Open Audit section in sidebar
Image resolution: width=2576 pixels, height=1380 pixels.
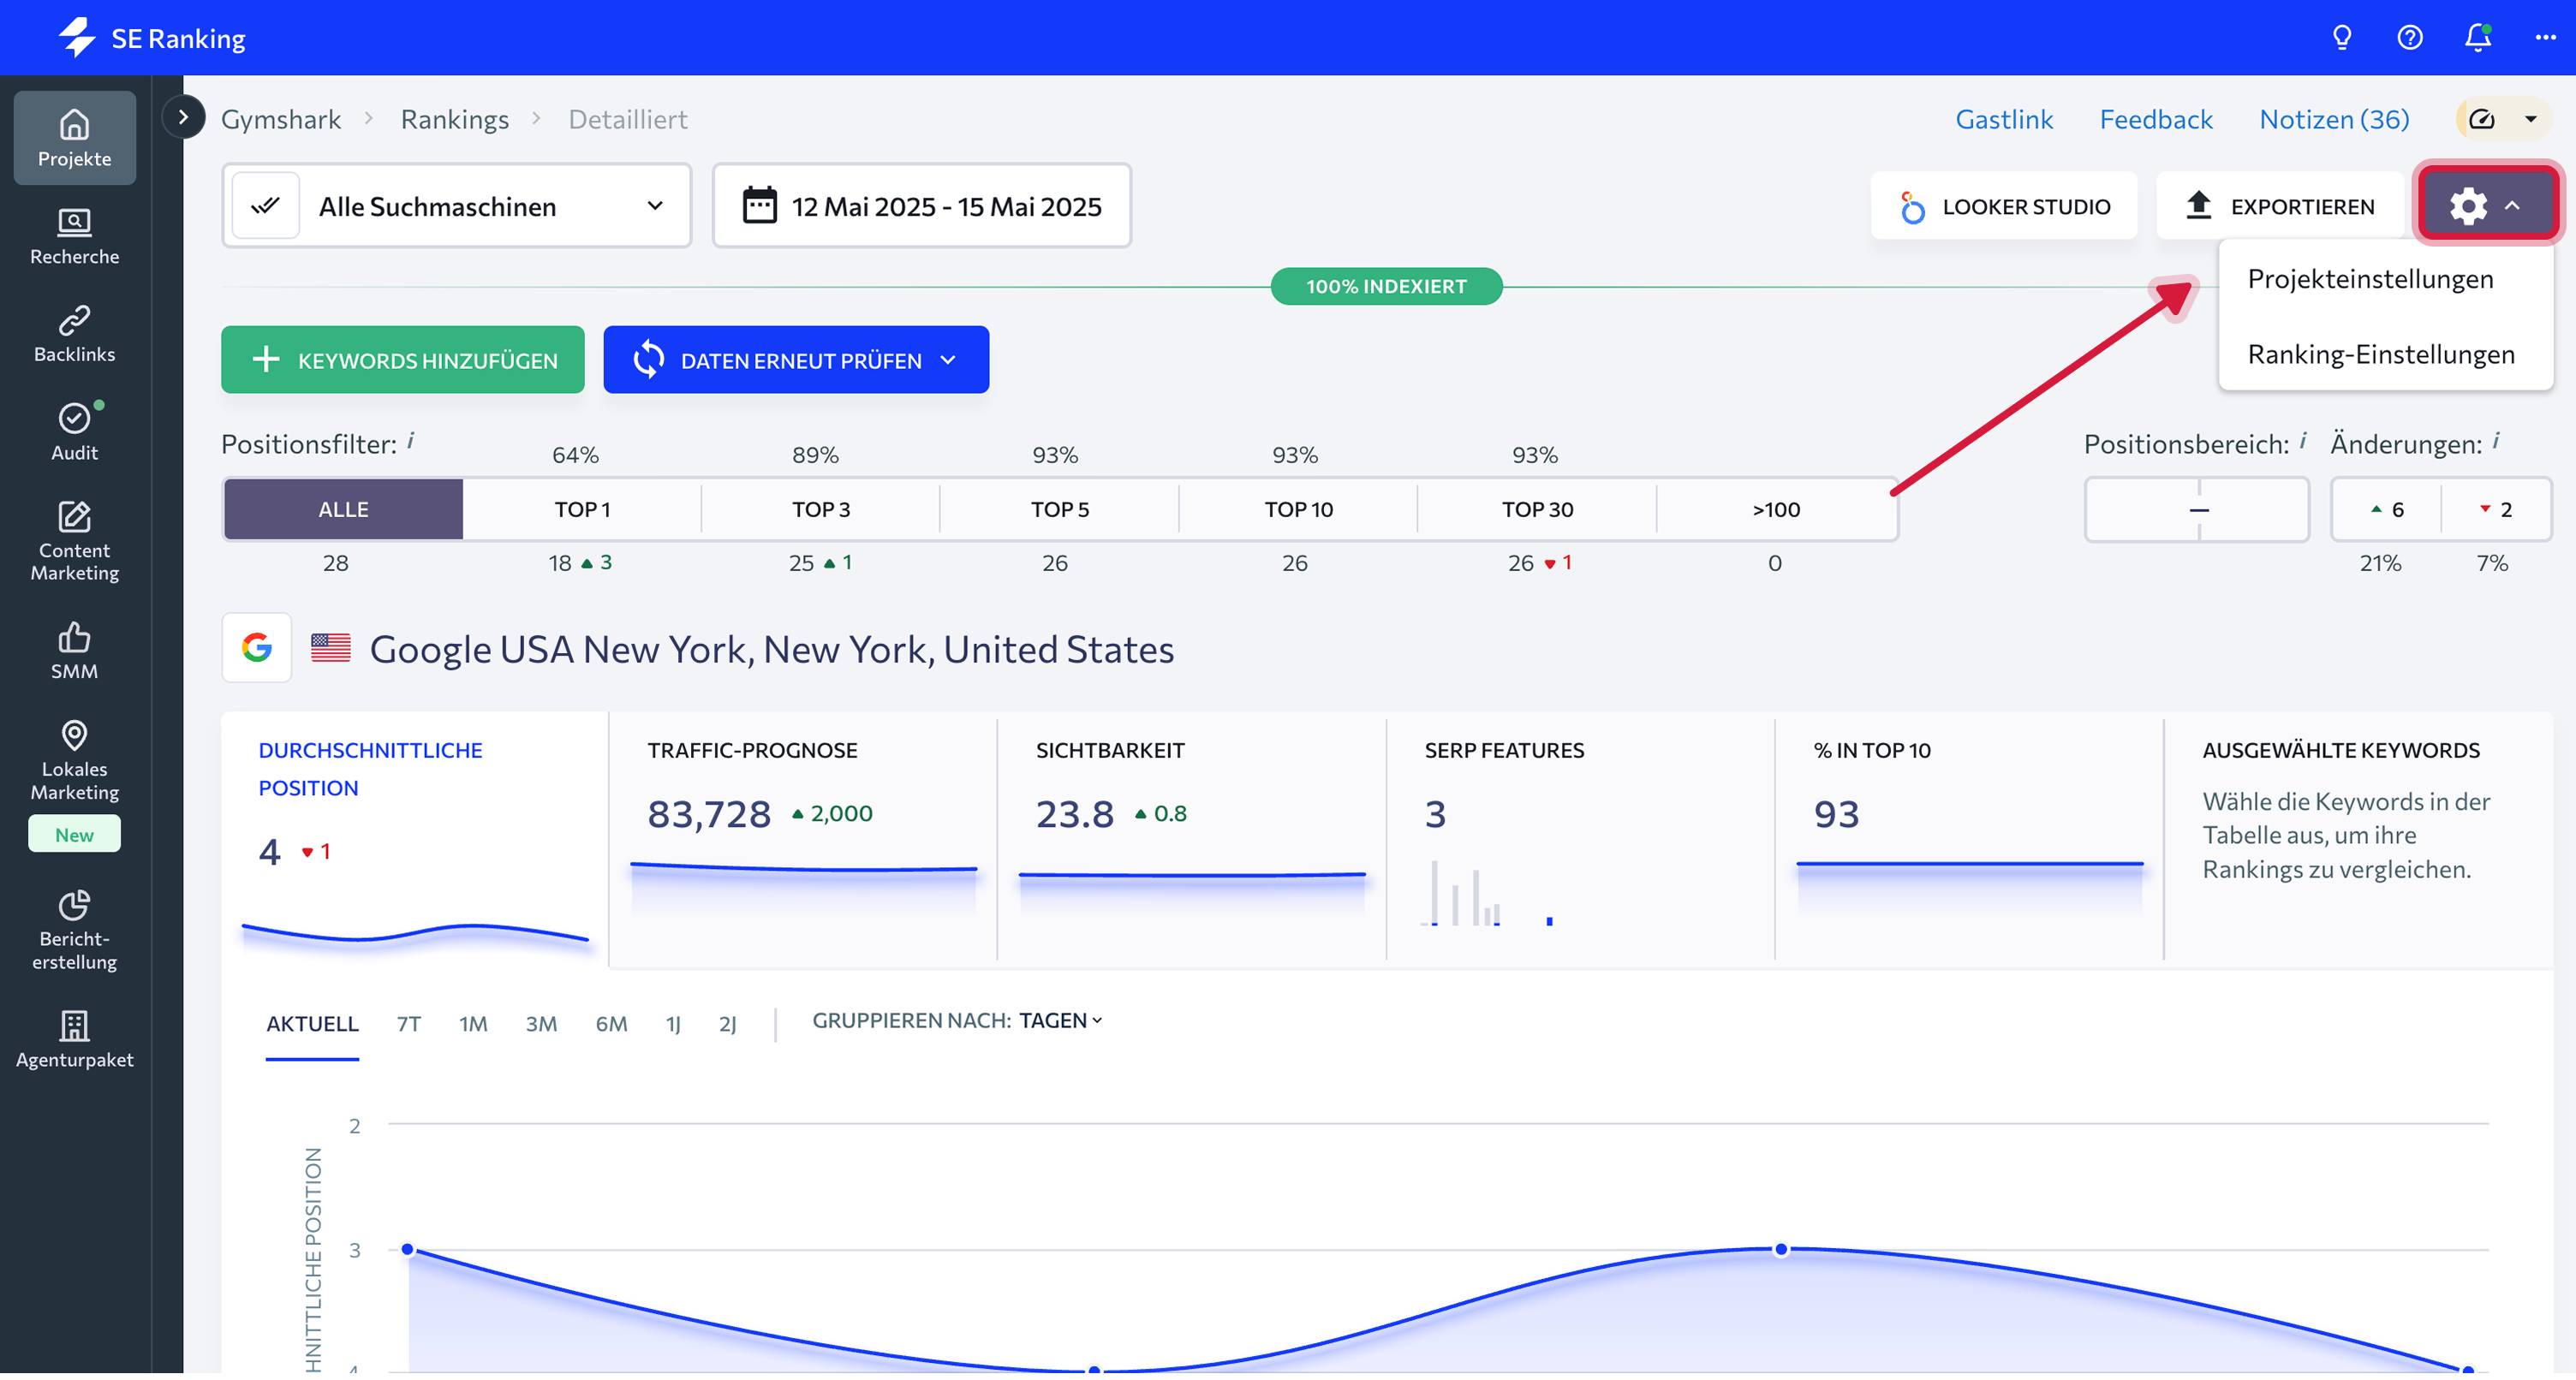pyautogui.click(x=74, y=432)
